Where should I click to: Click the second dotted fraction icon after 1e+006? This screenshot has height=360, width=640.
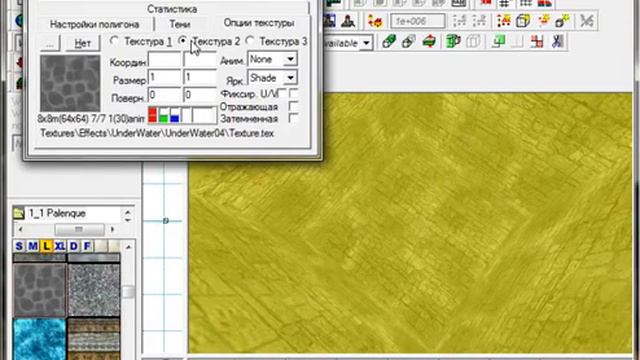[x=480, y=21]
